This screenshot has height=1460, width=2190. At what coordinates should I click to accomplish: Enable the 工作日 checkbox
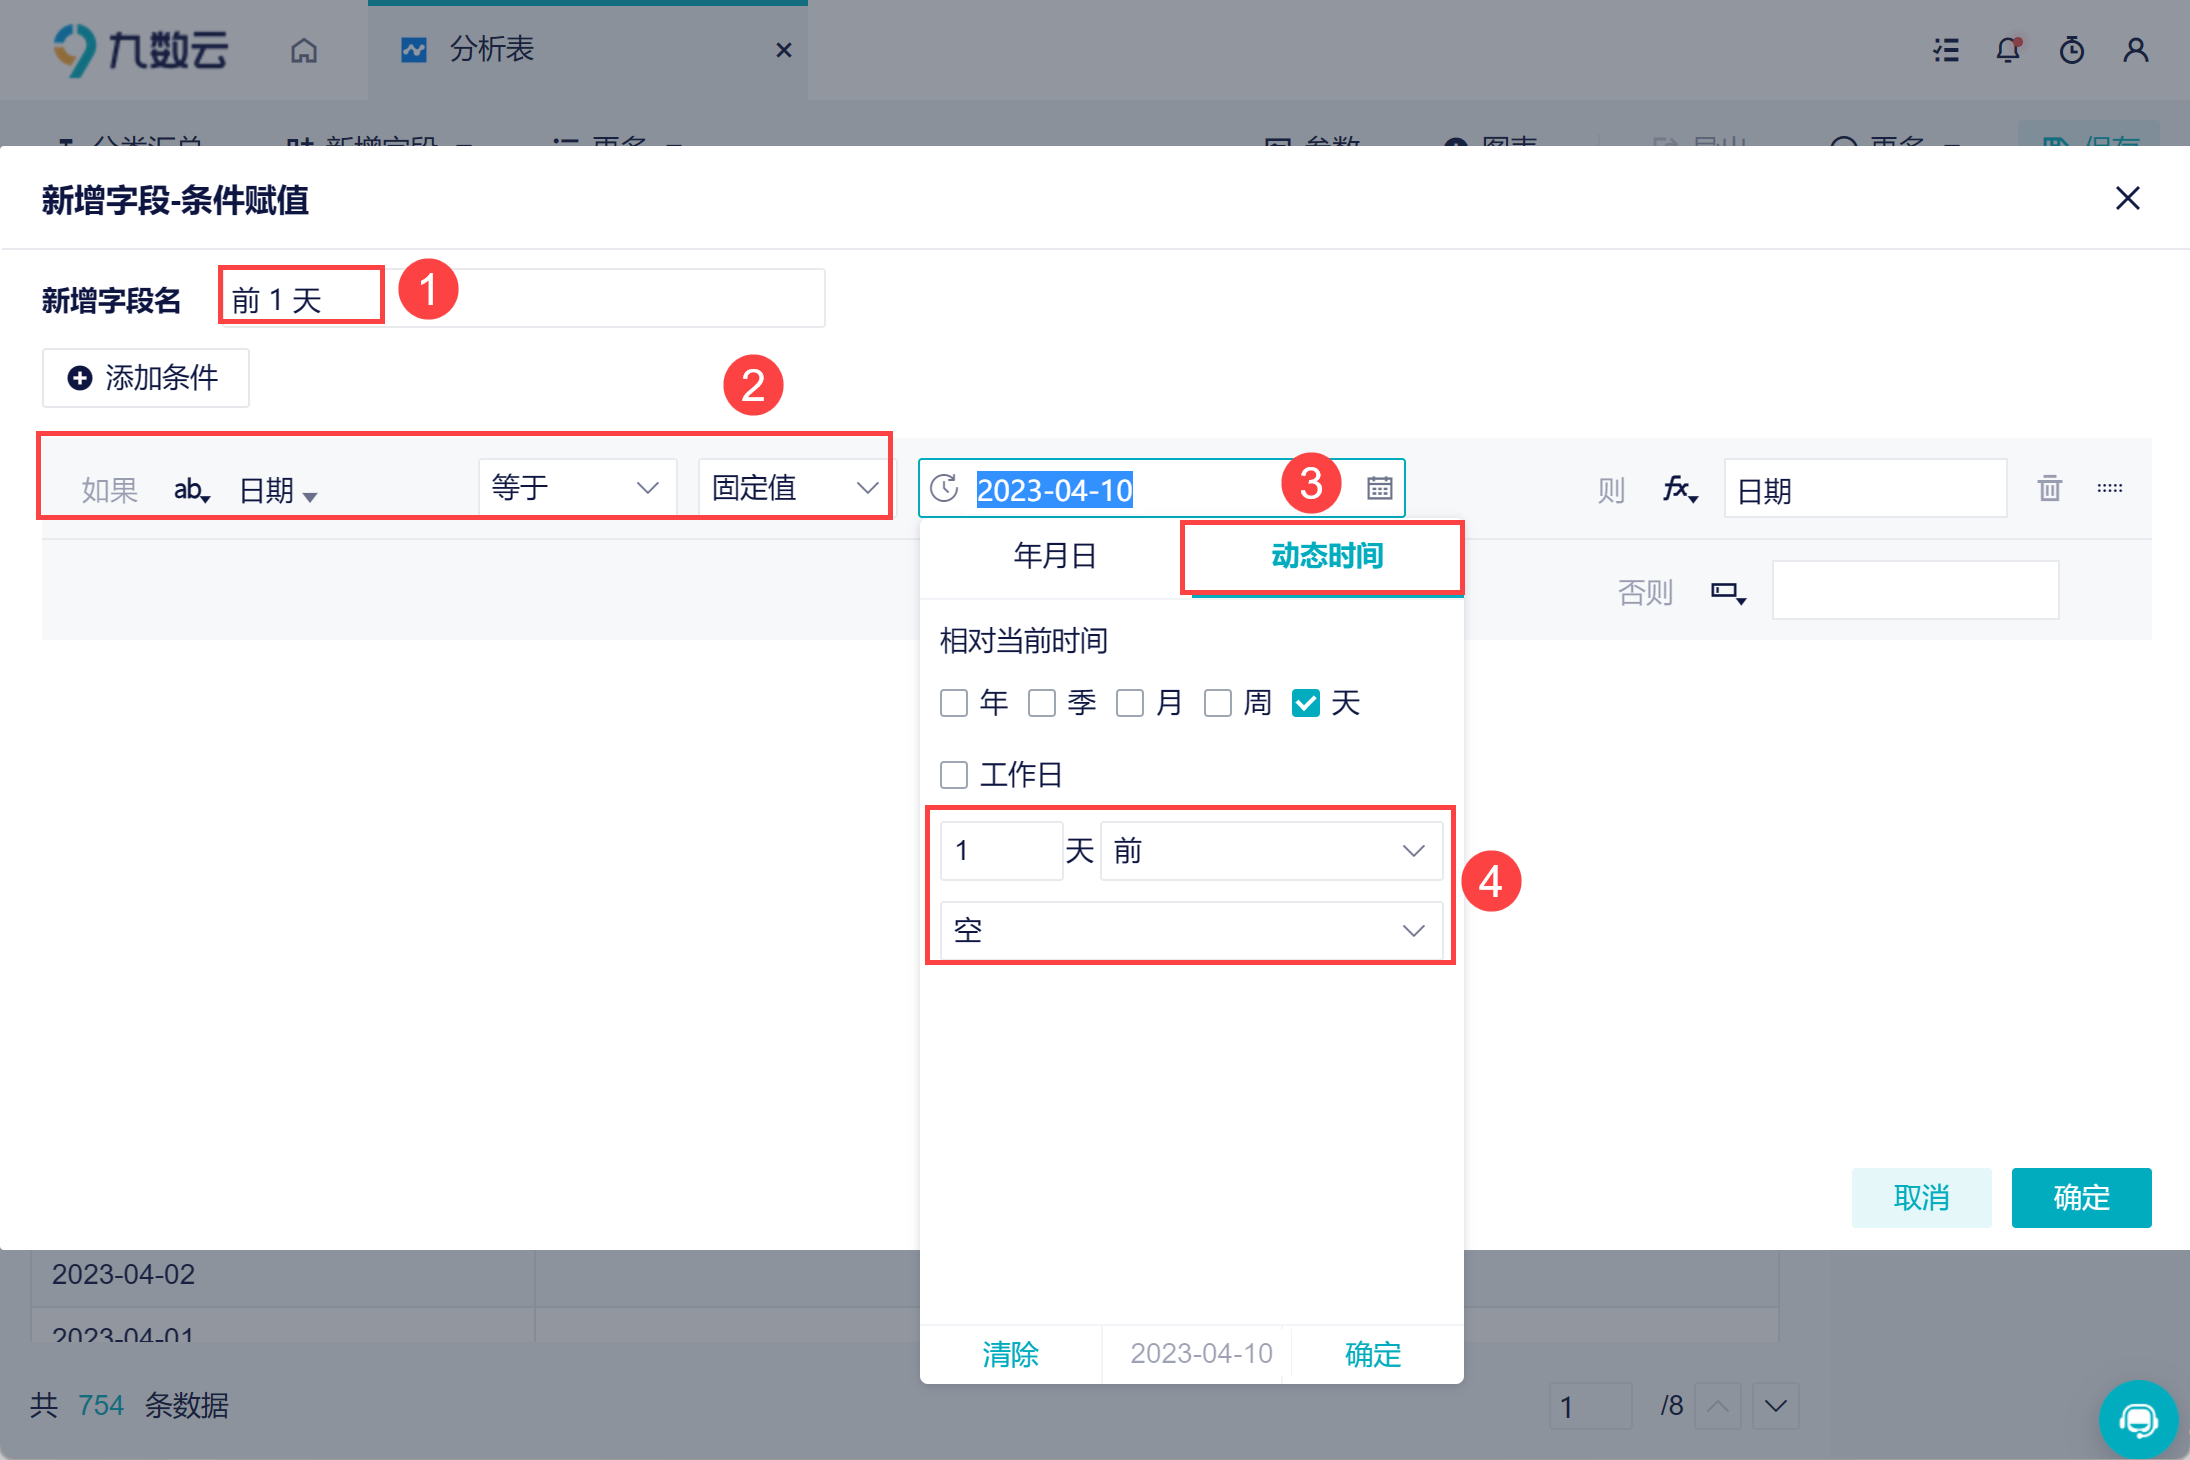954,775
